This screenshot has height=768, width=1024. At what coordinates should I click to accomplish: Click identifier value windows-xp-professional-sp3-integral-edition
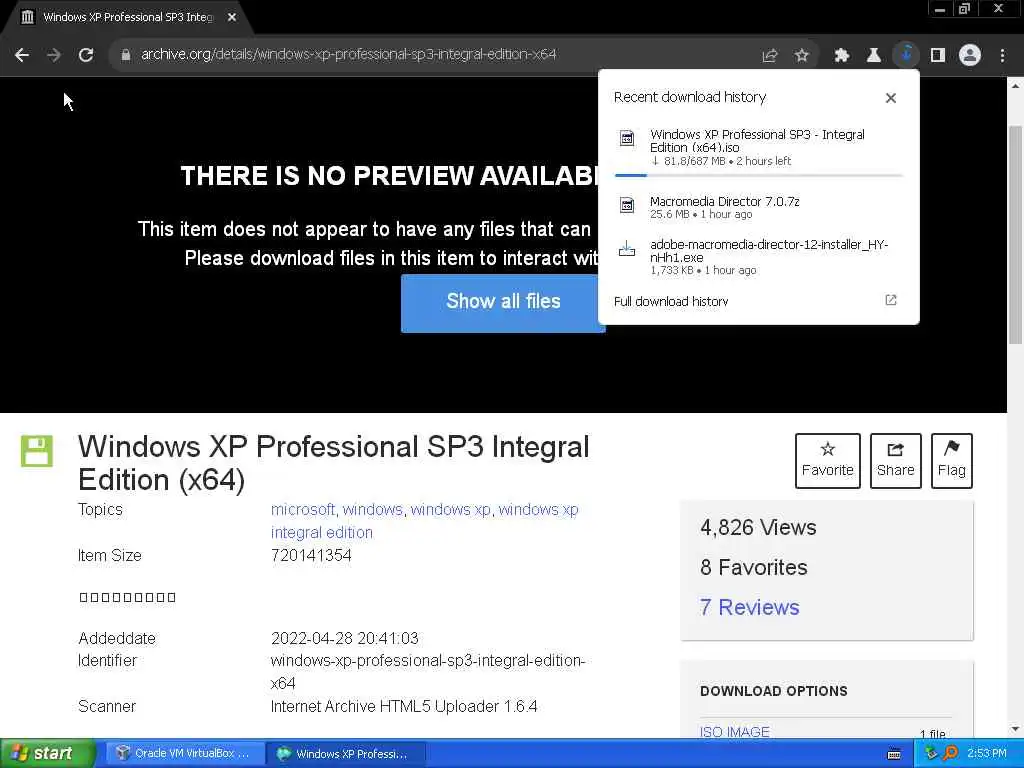click(x=428, y=672)
